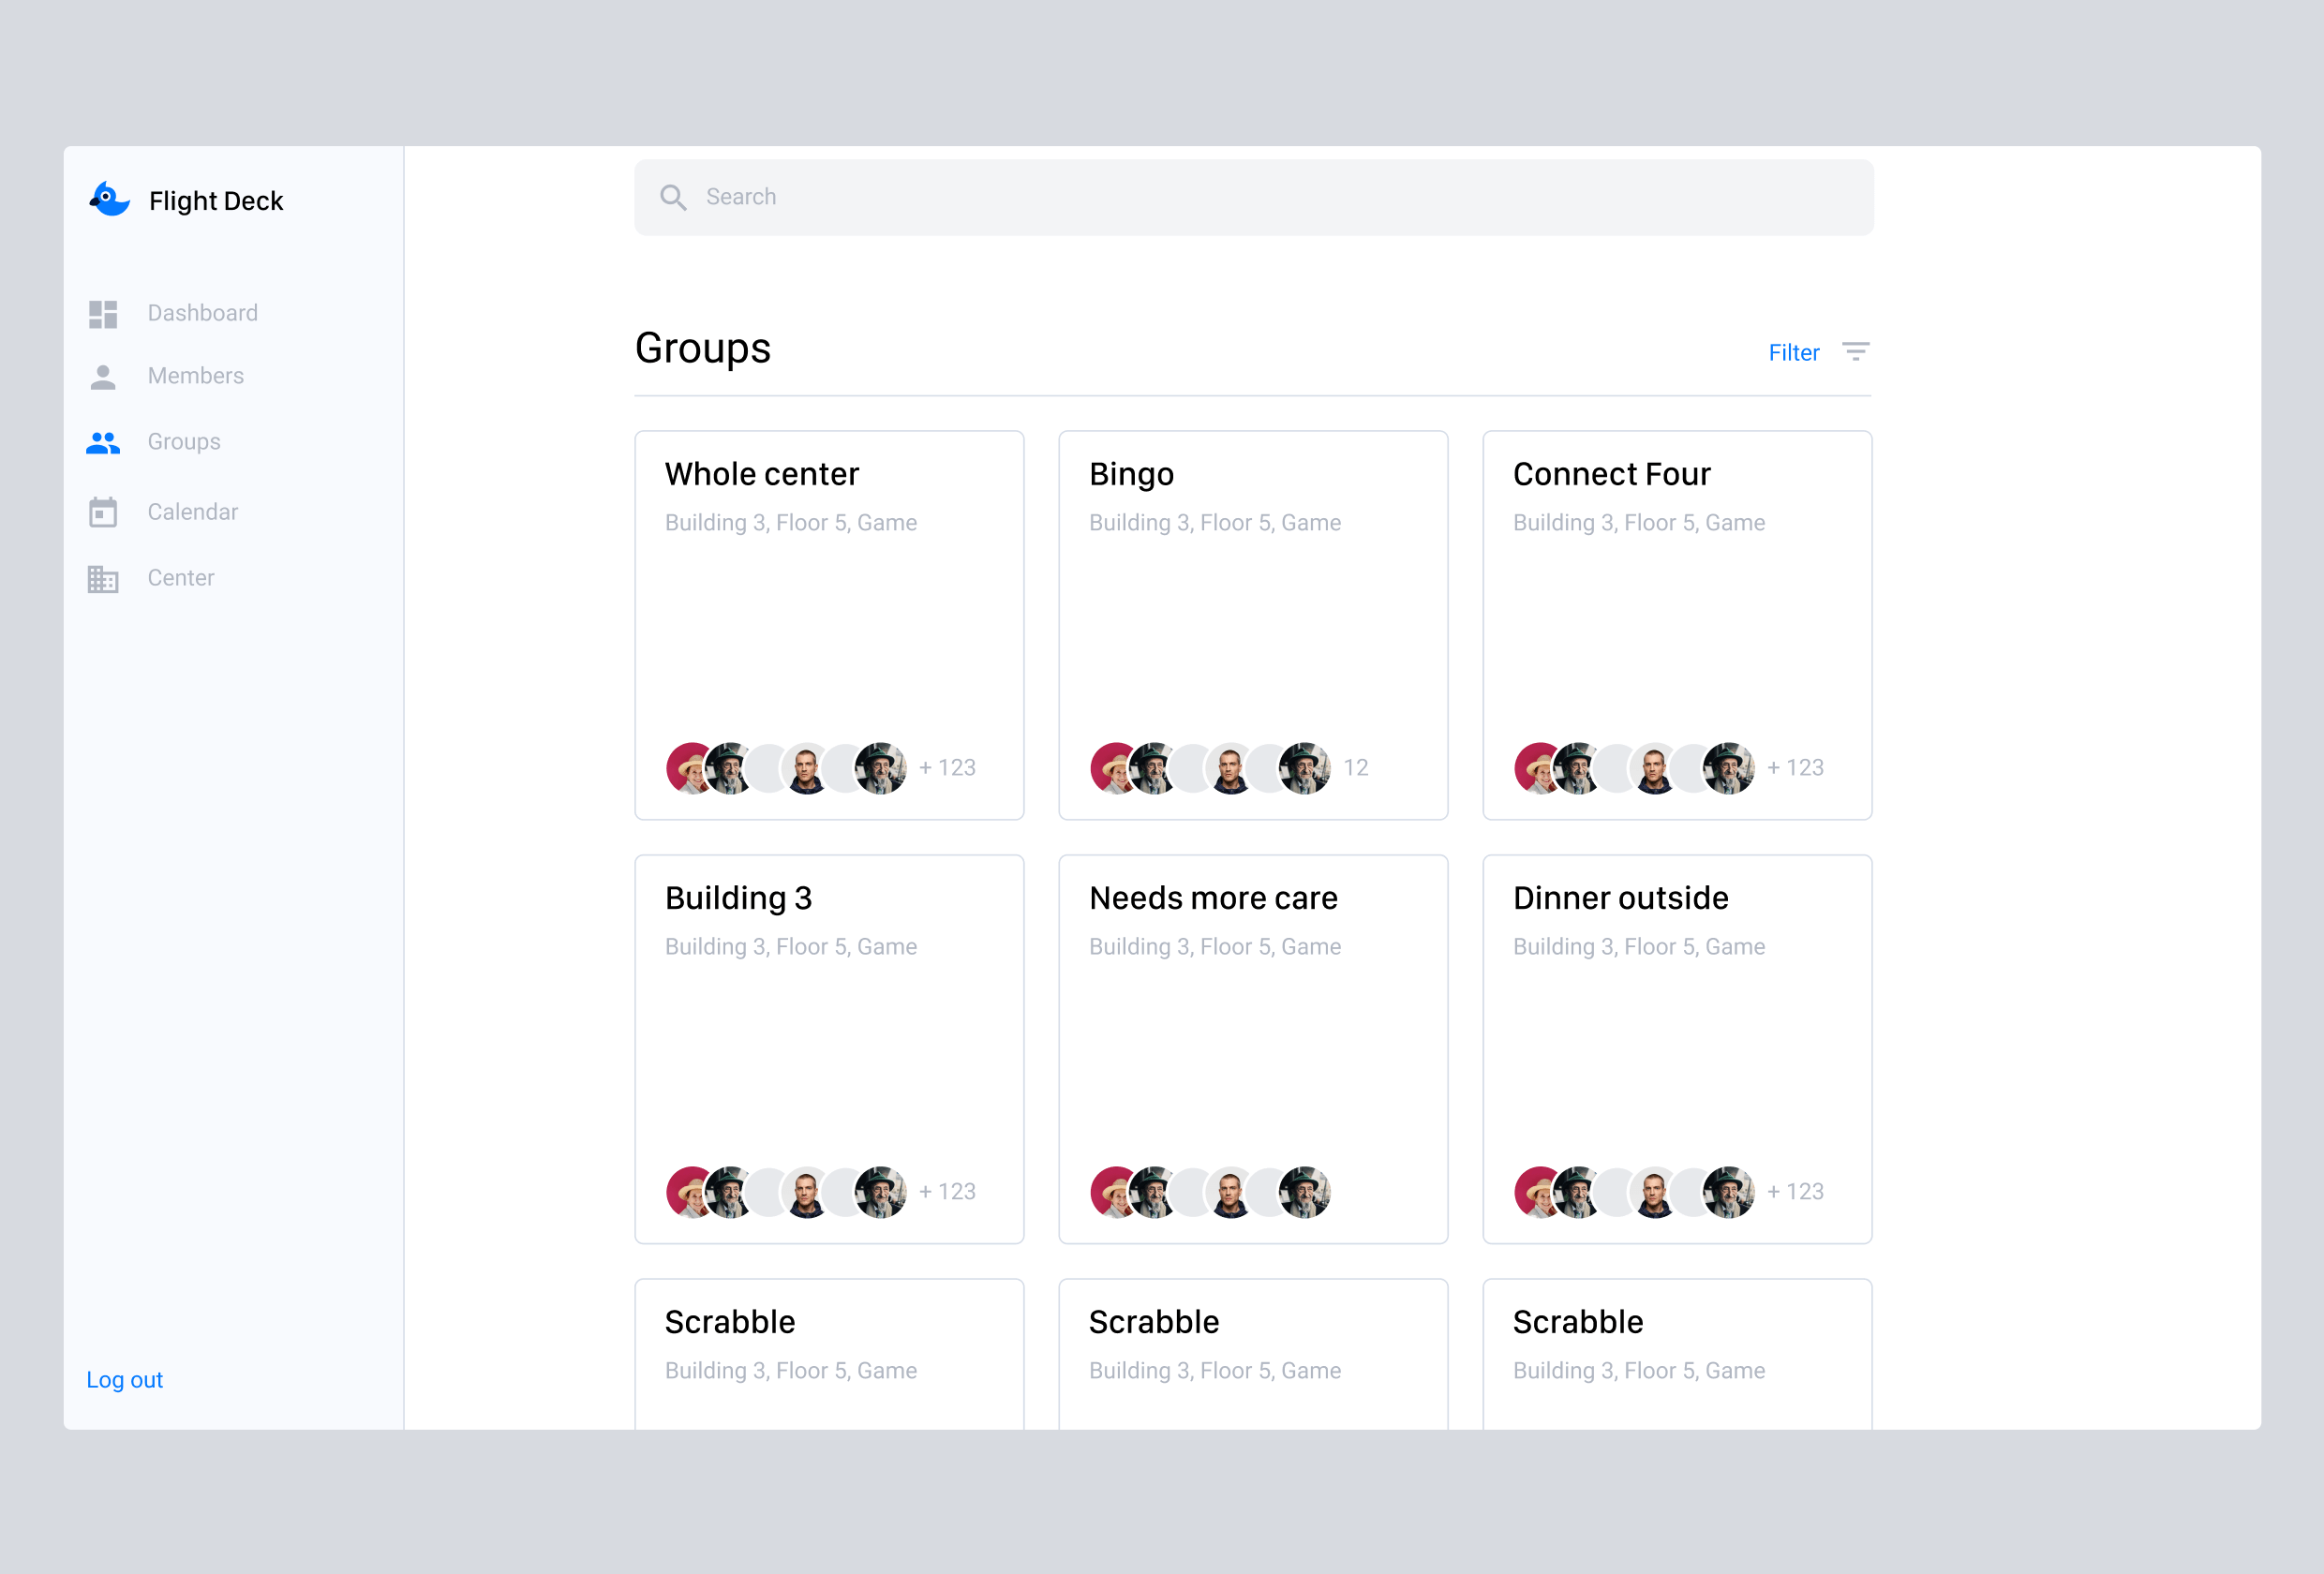
Task: Click the Log out link
Action: tap(124, 1380)
